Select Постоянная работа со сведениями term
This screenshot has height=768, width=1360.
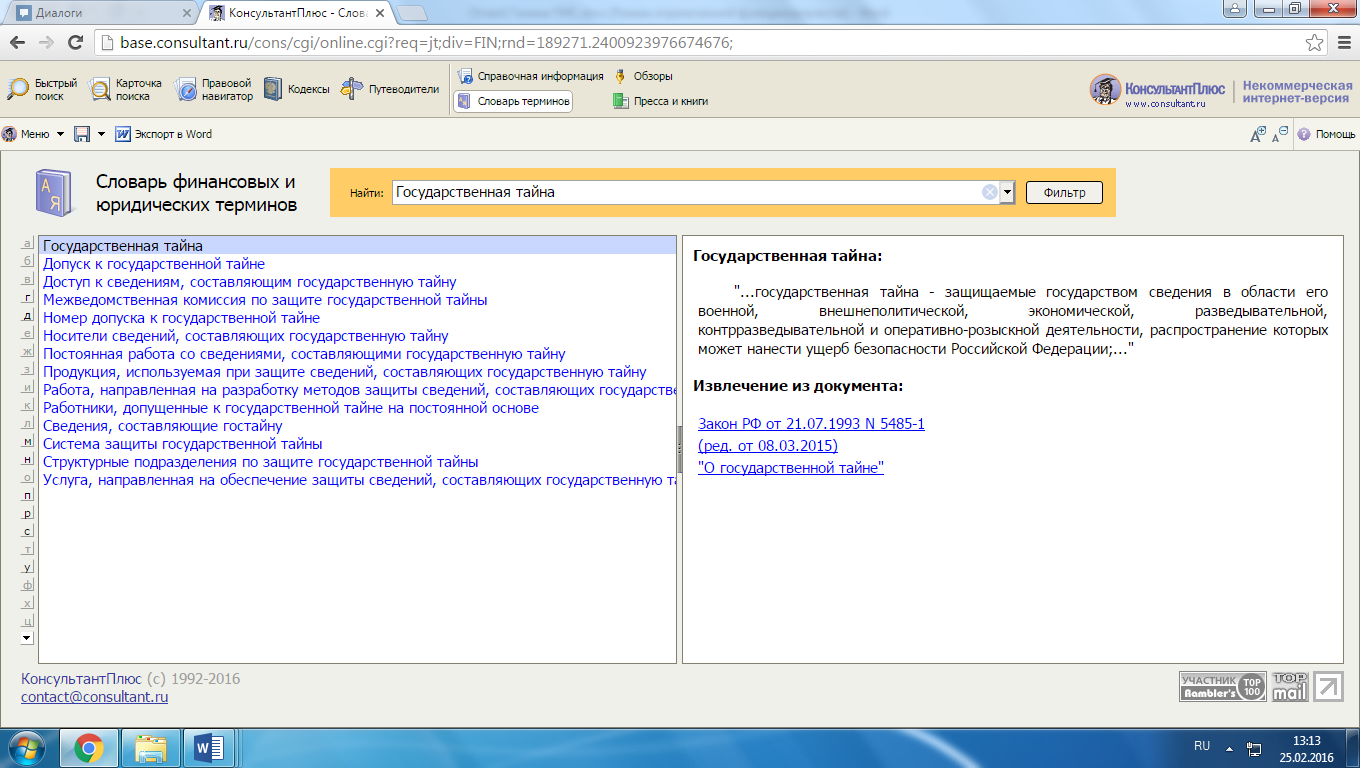tap(304, 354)
